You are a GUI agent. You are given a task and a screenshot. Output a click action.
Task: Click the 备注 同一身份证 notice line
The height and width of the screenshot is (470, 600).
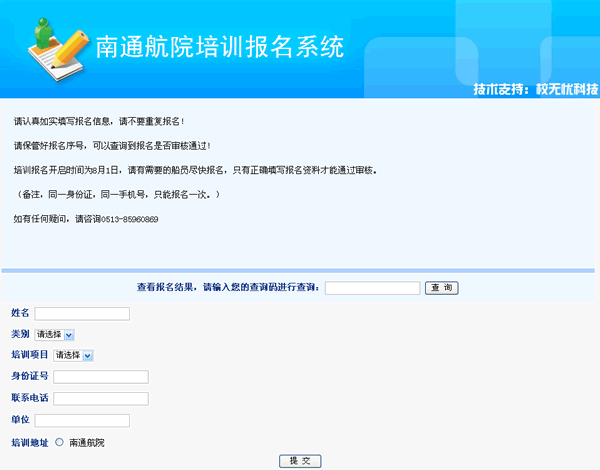(118, 195)
